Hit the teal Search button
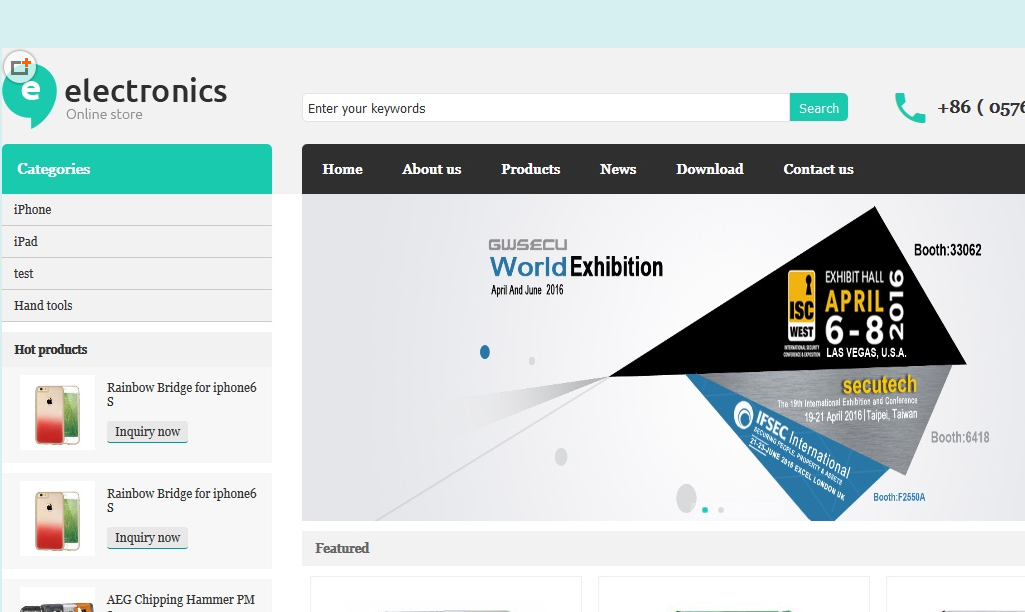Image resolution: width=1025 pixels, height=612 pixels. point(818,108)
